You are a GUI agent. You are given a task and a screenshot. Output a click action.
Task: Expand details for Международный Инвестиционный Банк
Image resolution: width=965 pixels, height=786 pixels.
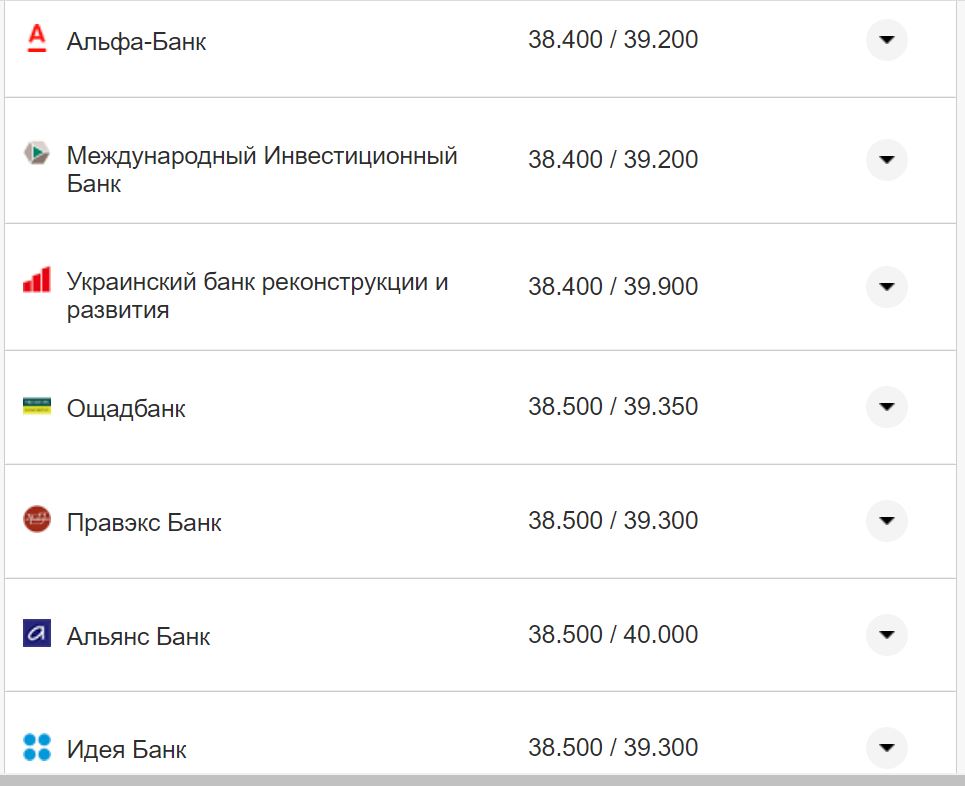(886, 160)
